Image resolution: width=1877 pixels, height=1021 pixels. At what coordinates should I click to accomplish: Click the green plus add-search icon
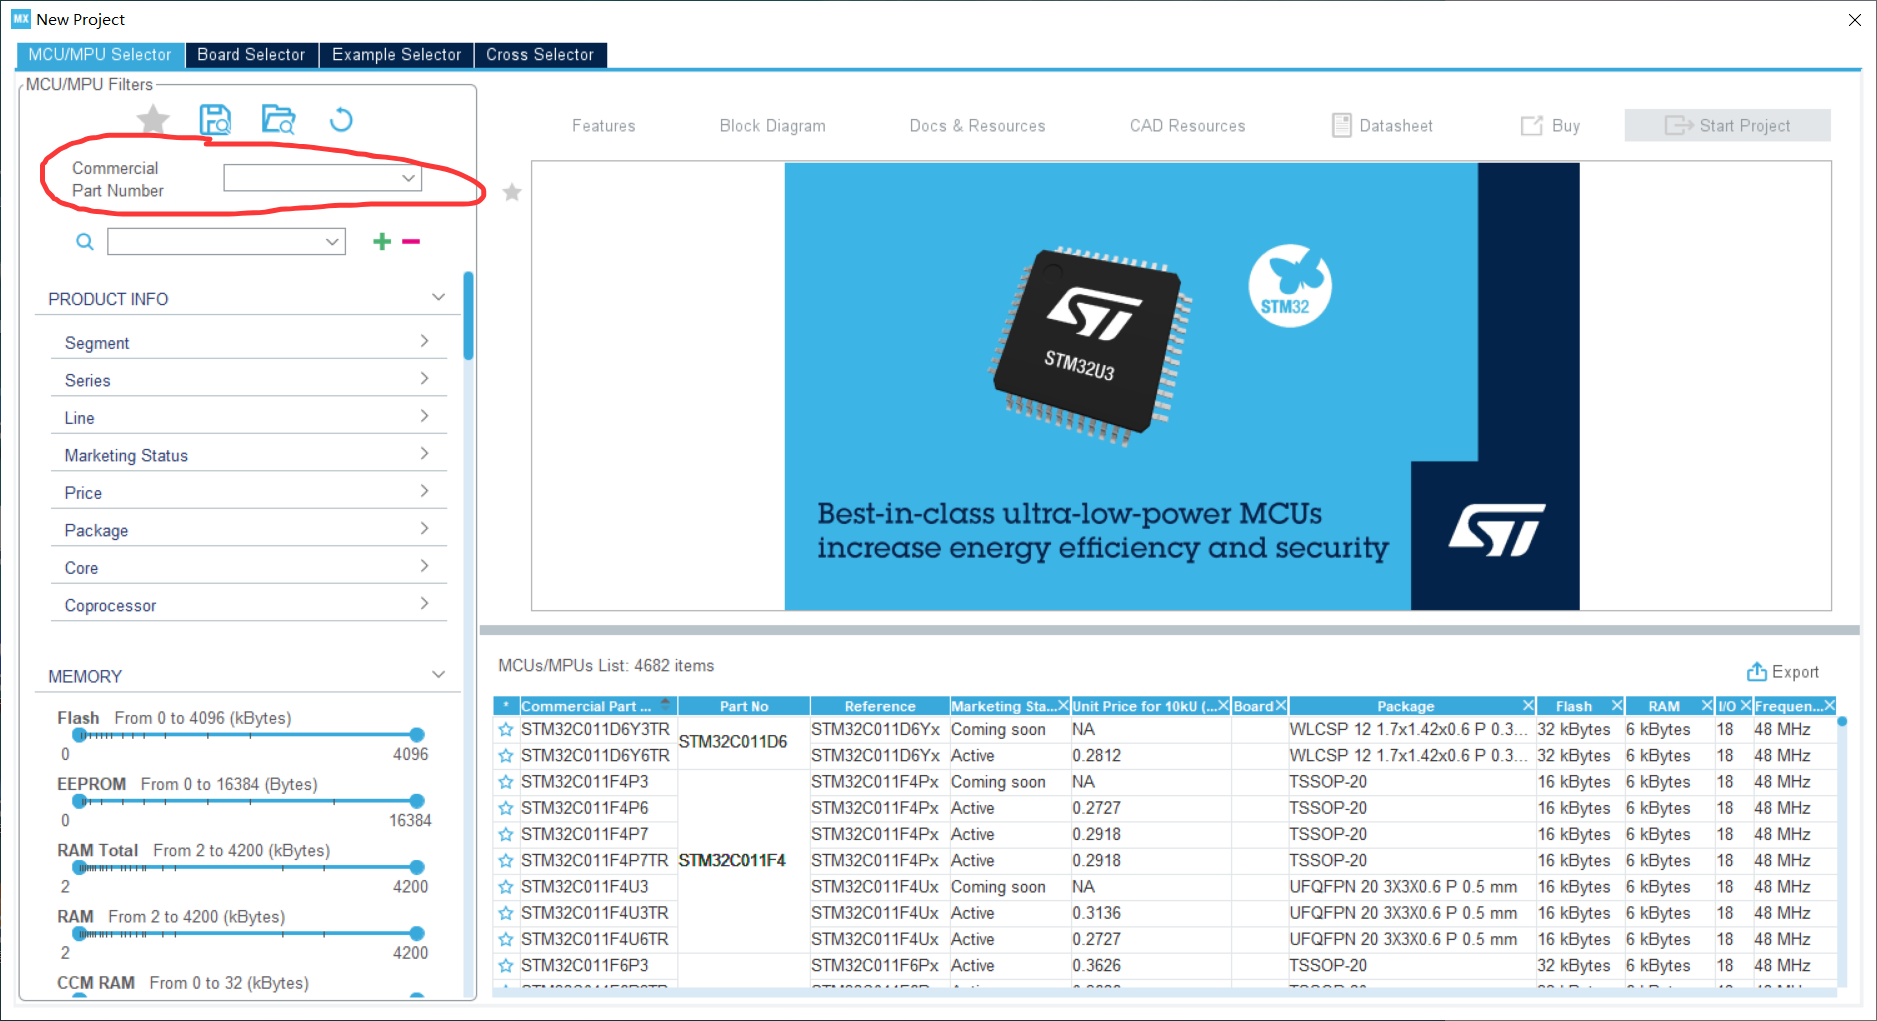pos(382,241)
